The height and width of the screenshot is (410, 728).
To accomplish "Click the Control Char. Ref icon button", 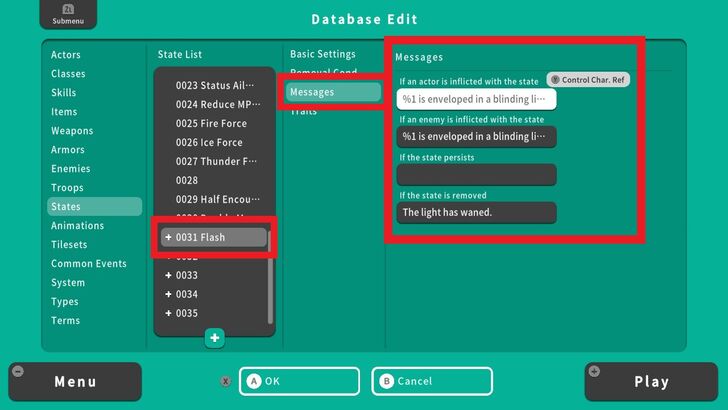I will tap(589, 79).
